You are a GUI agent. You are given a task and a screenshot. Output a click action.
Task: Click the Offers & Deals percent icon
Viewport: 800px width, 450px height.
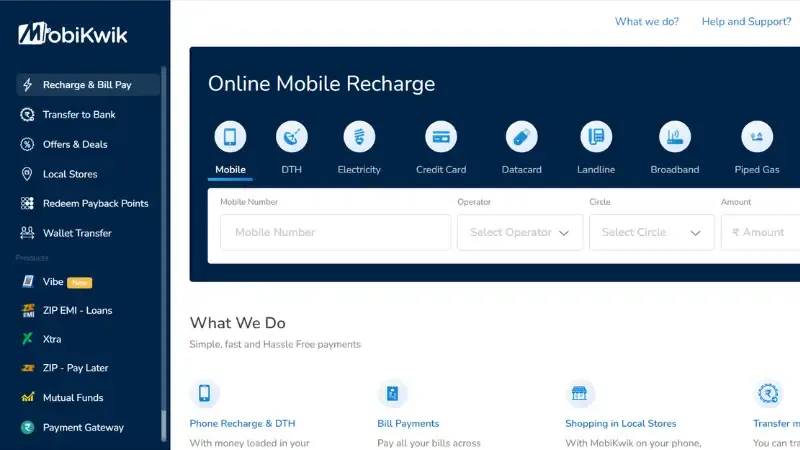(x=27, y=144)
